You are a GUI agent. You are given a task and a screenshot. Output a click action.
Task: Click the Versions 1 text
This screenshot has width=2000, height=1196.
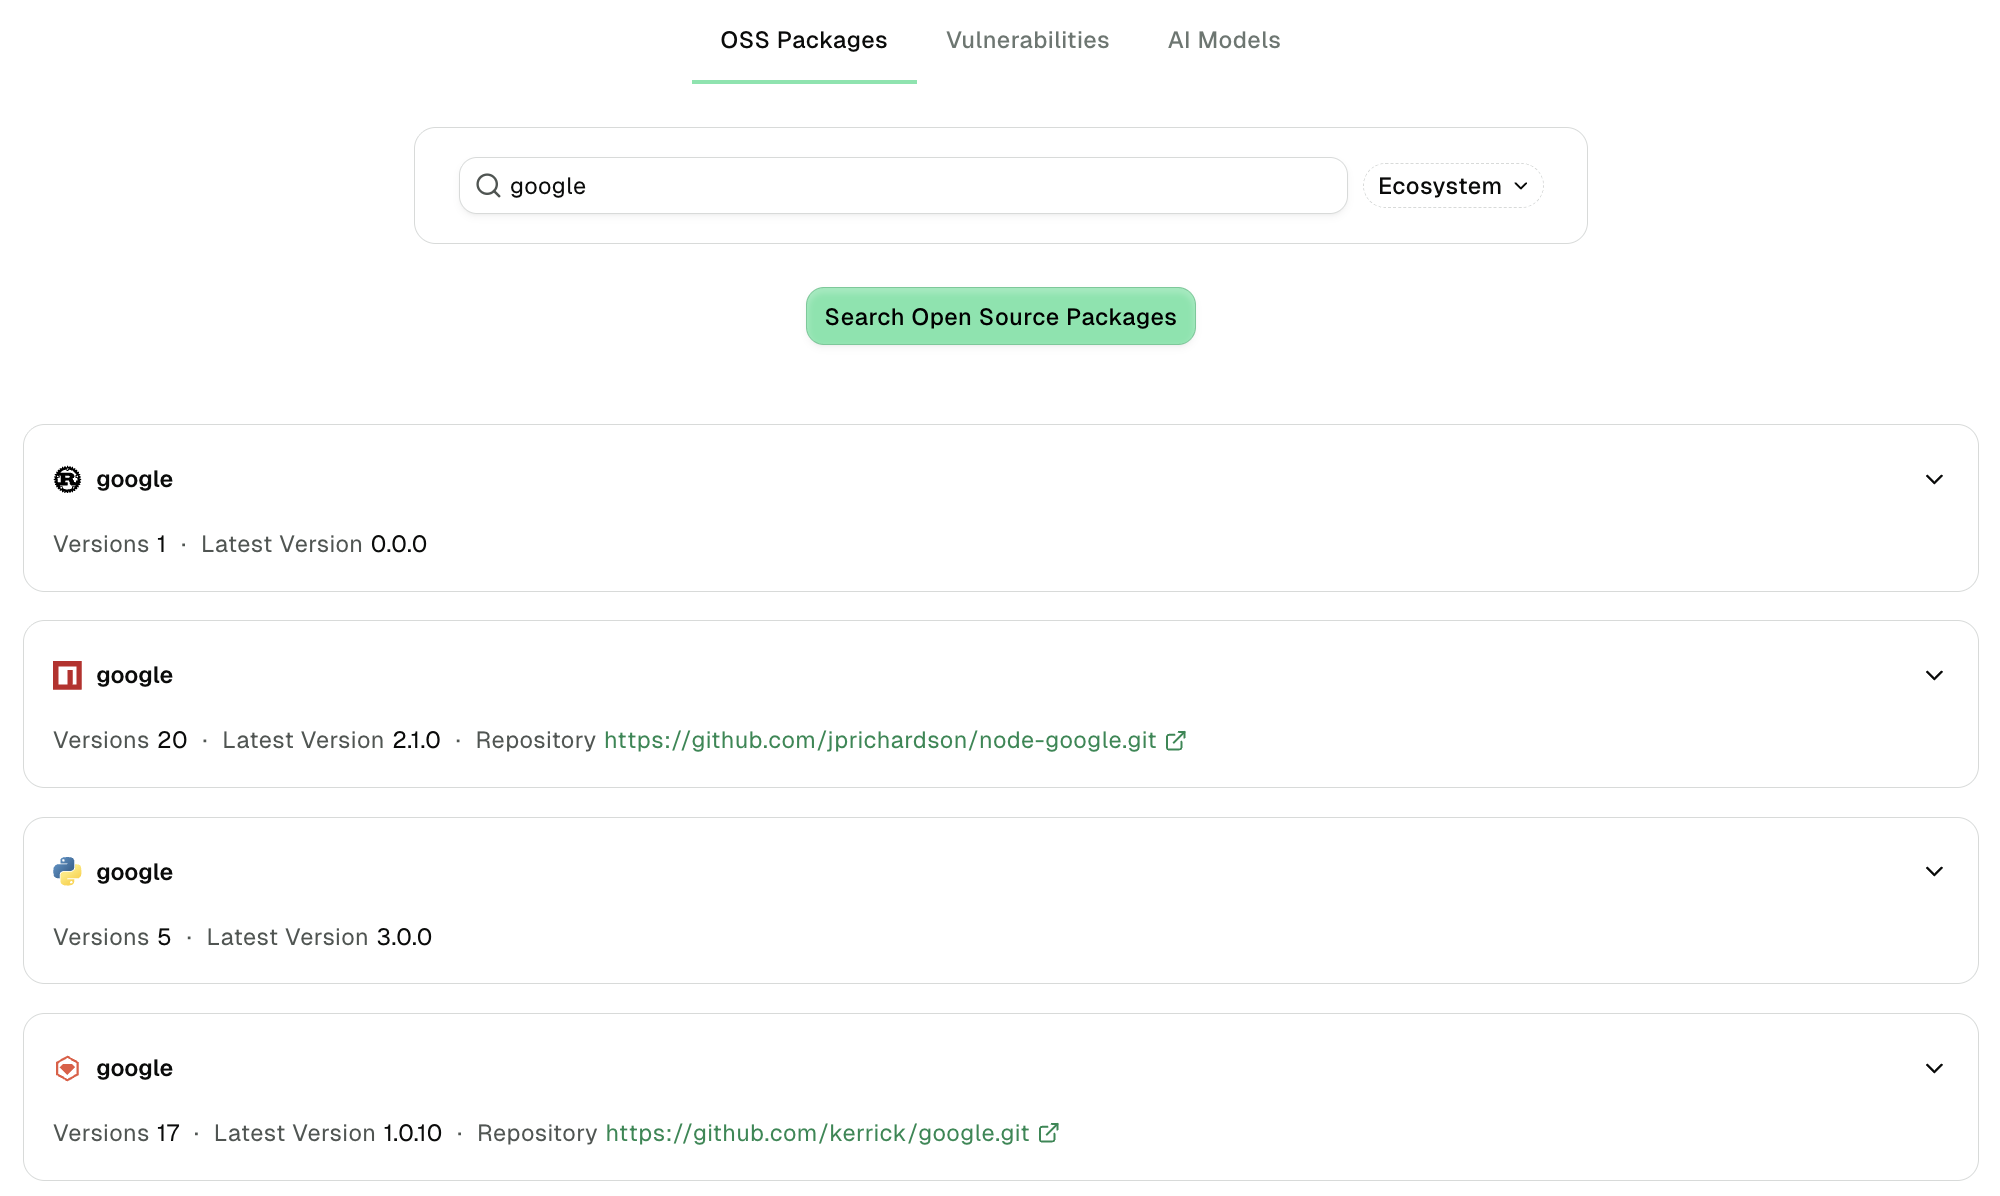[109, 544]
